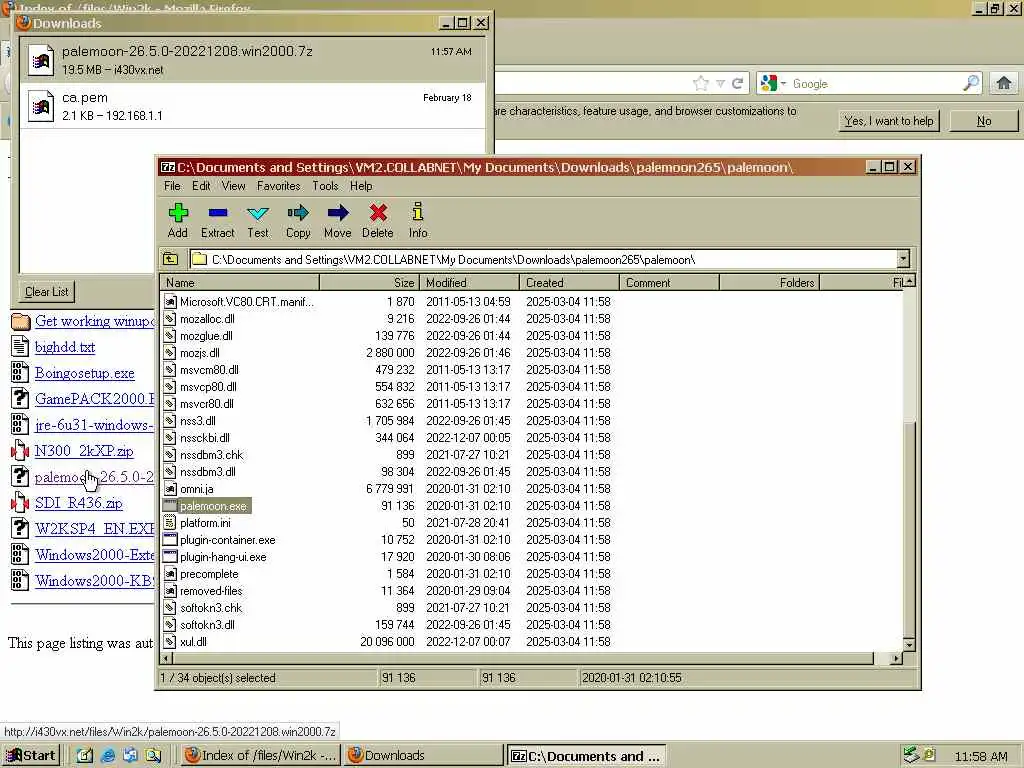Click the ca.pem download item icon
Viewport: 1024px width, 768px height.
click(x=40, y=106)
